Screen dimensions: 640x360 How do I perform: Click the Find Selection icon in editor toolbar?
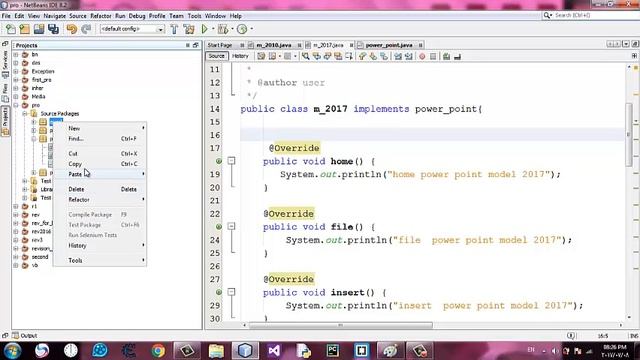(x=306, y=56)
